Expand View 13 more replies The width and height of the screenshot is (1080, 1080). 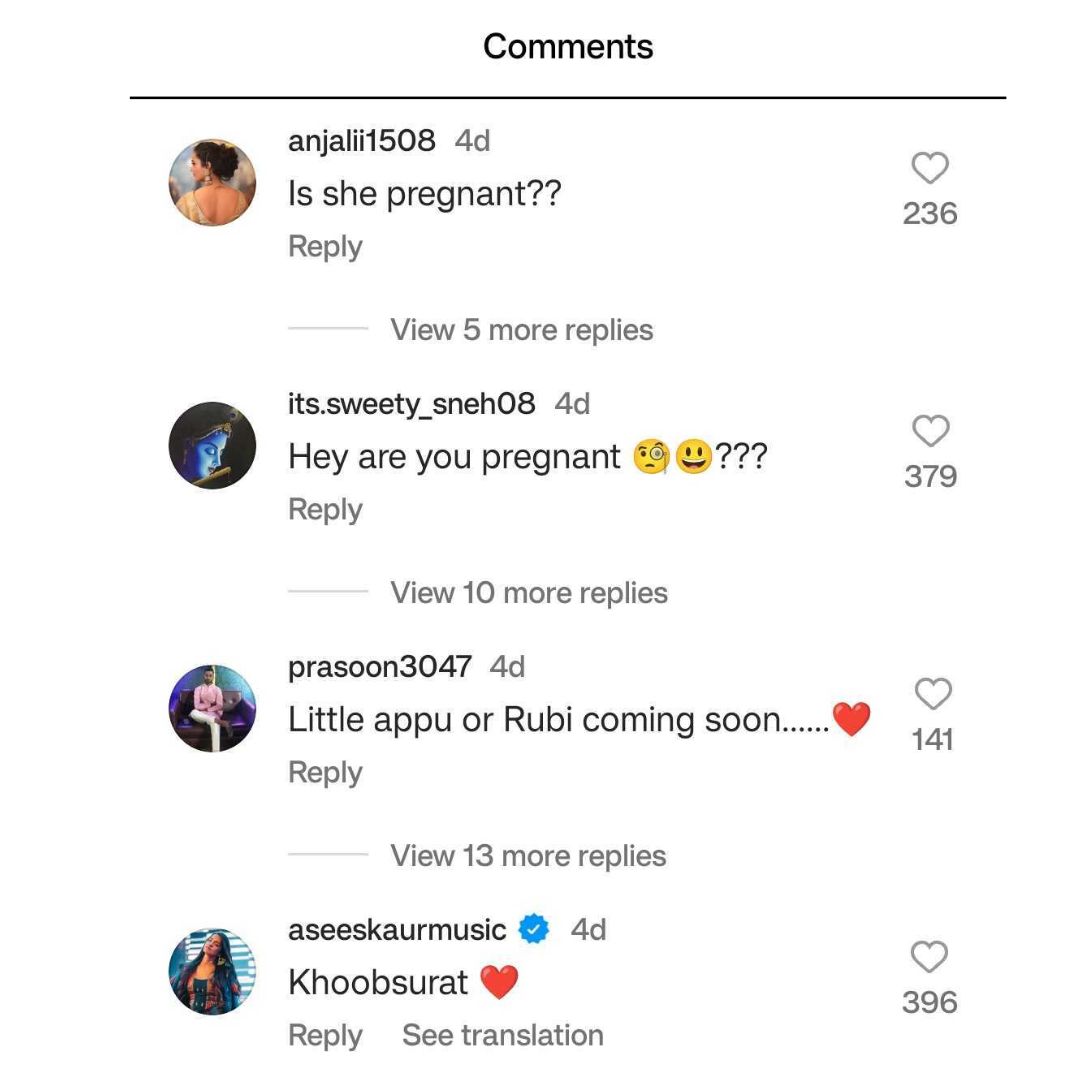click(528, 856)
